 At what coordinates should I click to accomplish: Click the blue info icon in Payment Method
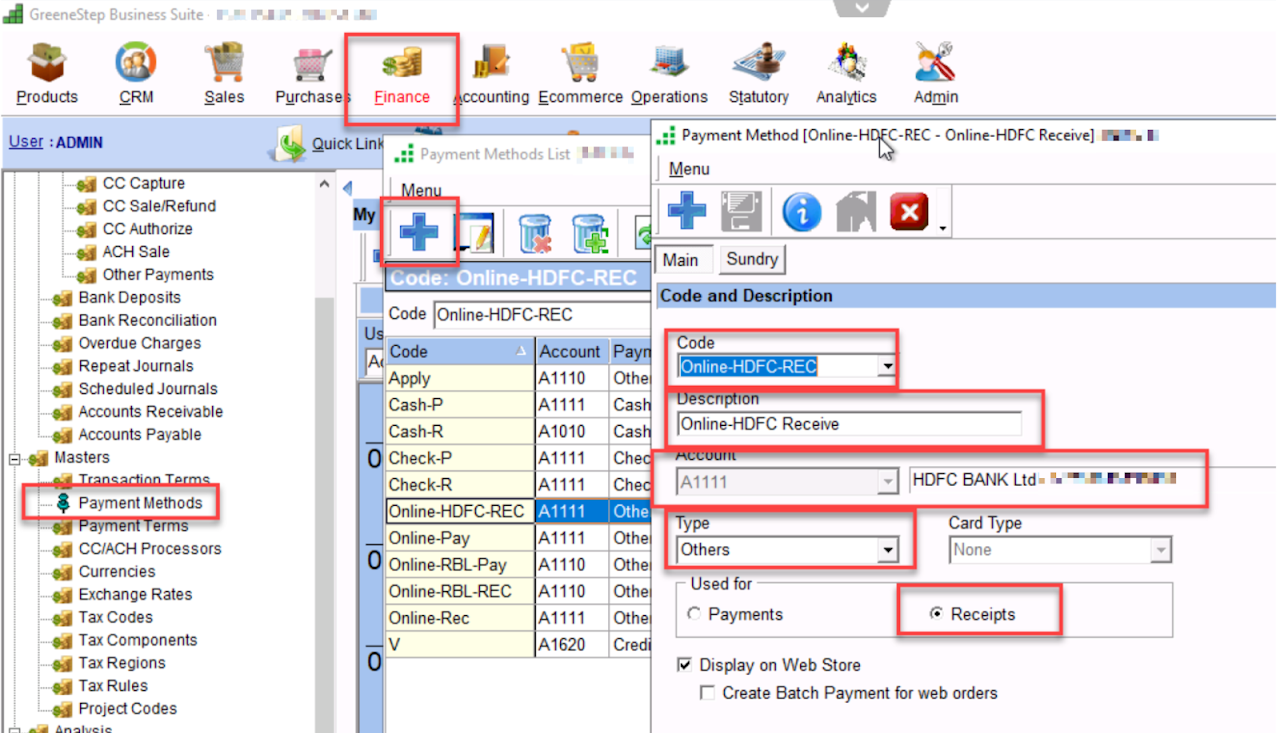click(801, 211)
